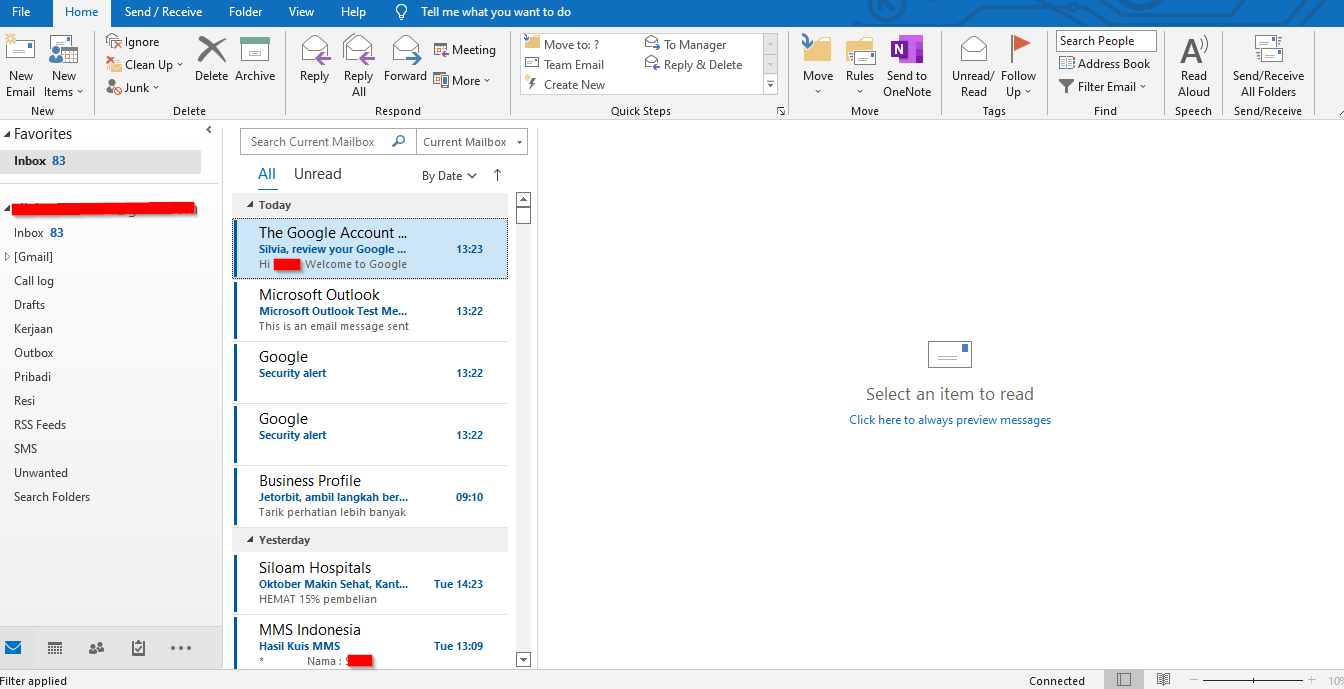This screenshot has height=689, width=1344.
Task: Click Ignore conversation button
Action: pos(133,42)
